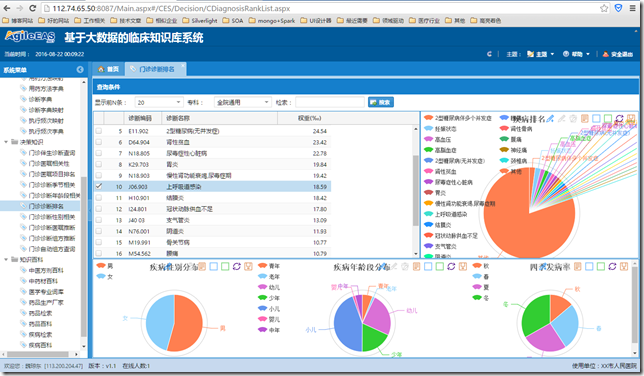Click the blue 搜索 search button
The width and height of the screenshot is (644, 376).
coord(381,102)
